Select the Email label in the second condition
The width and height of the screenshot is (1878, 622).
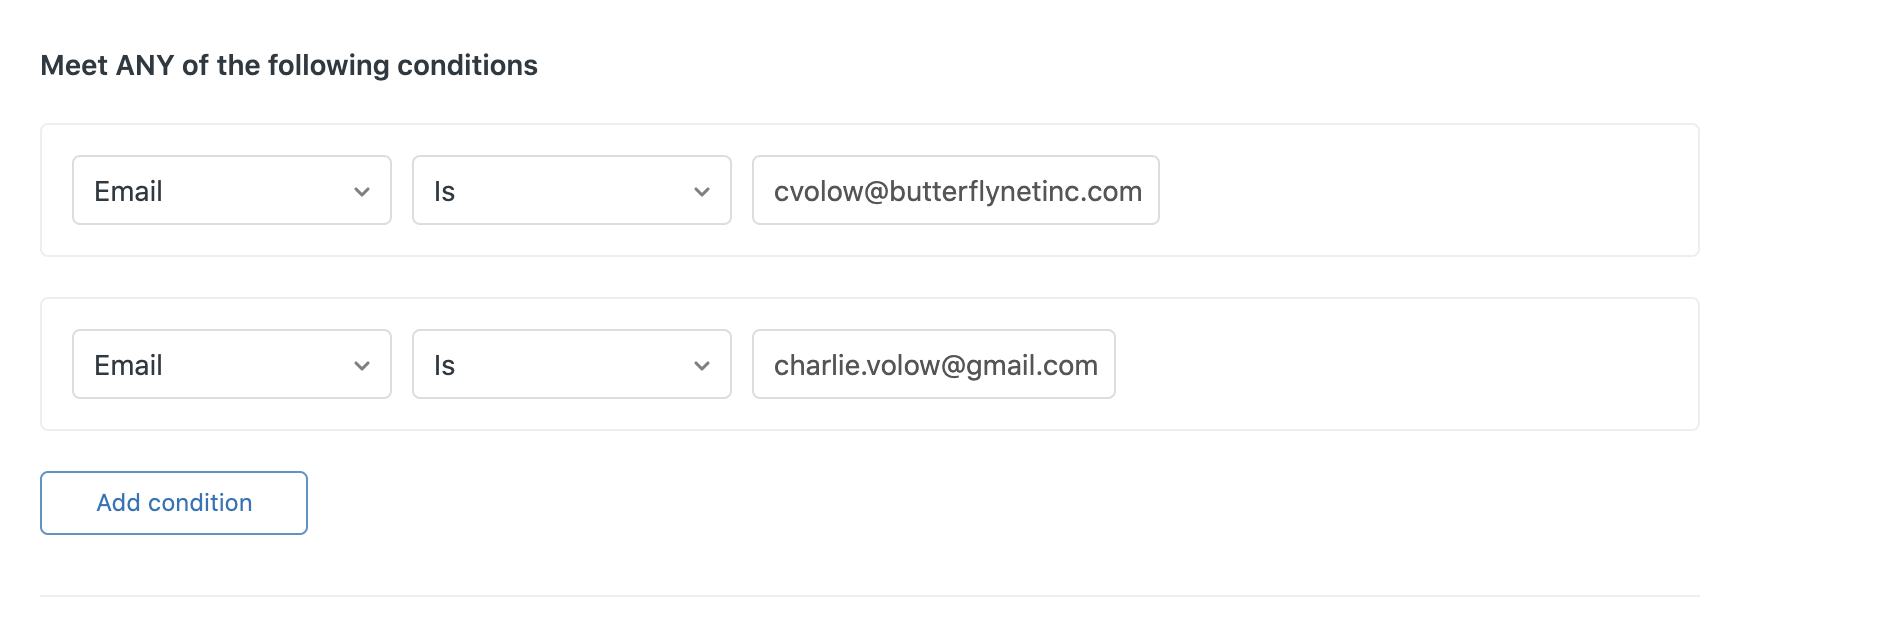coord(128,365)
